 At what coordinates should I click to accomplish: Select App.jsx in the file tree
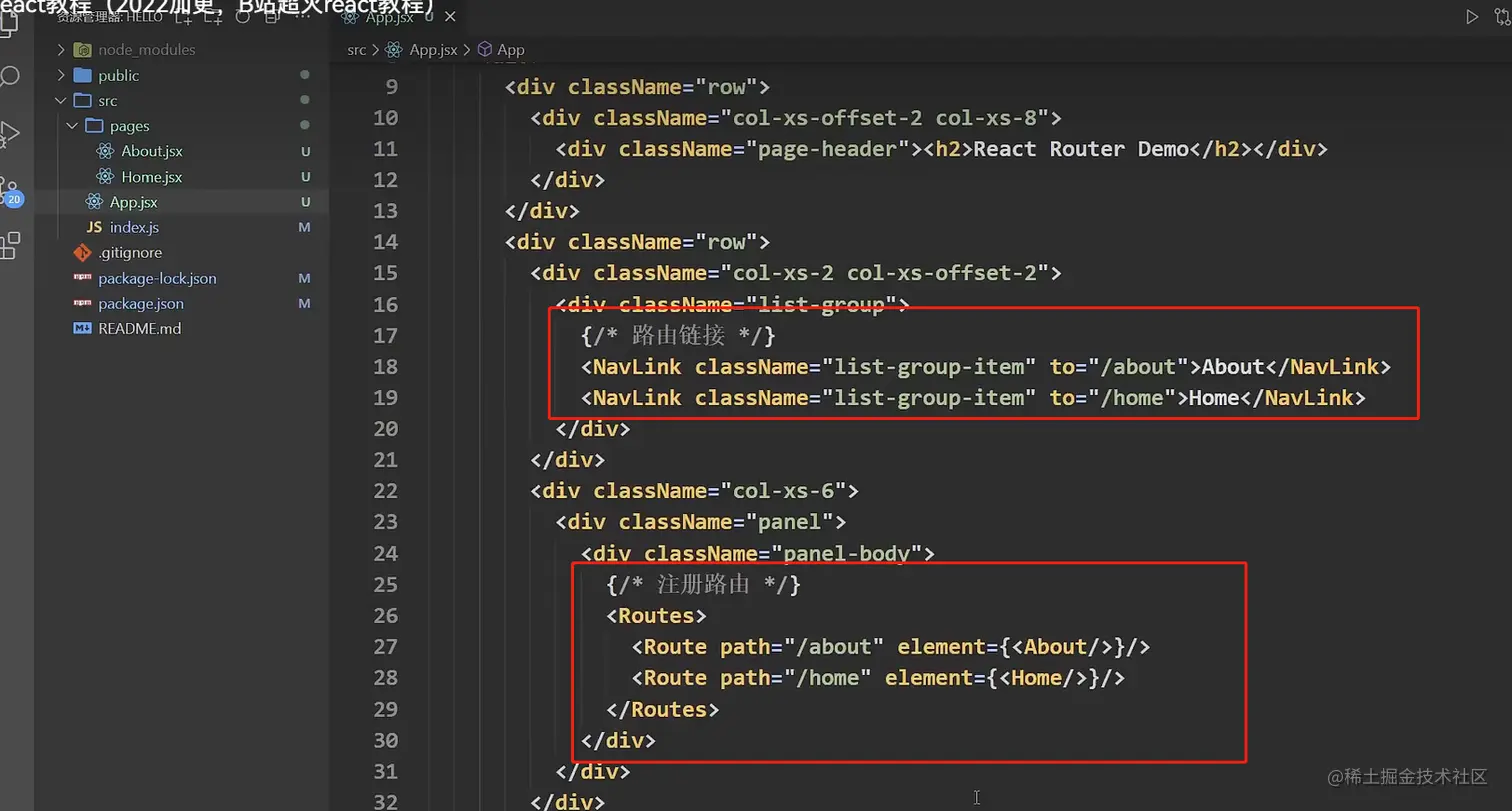(x=134, y=202)
